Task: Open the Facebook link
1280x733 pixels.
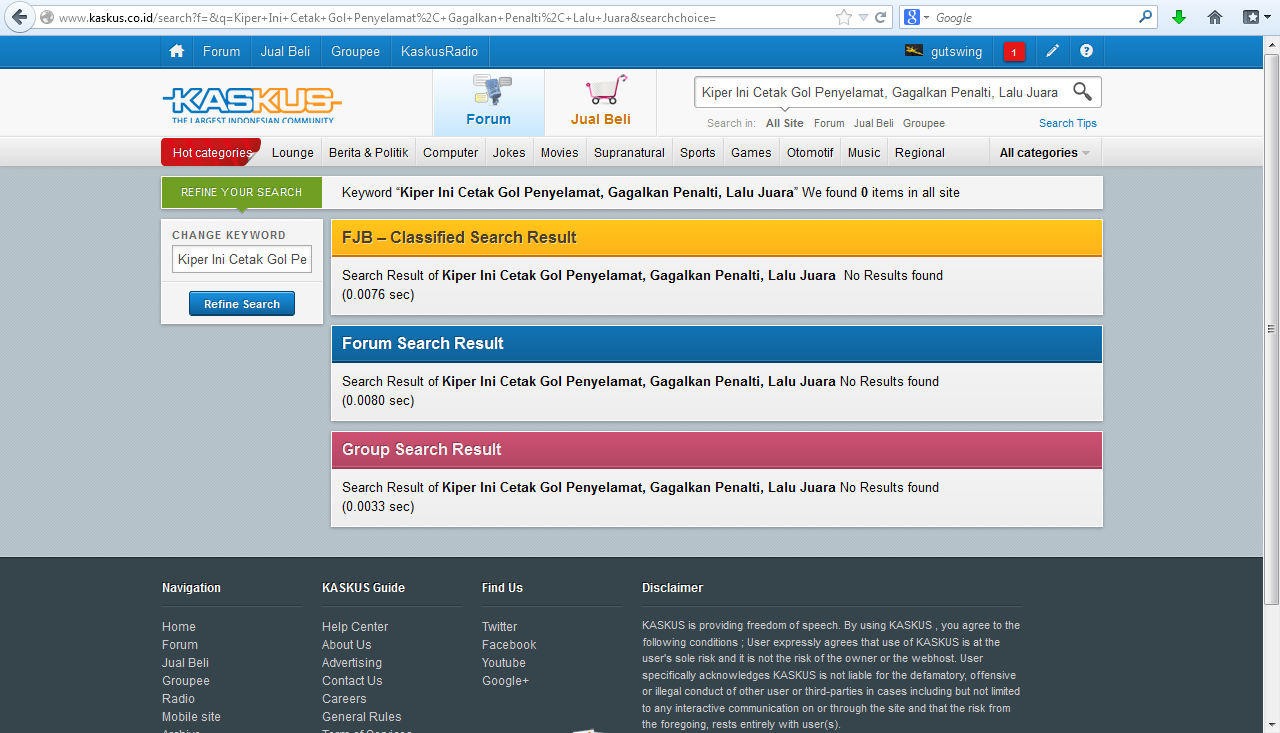Action: 509,645
